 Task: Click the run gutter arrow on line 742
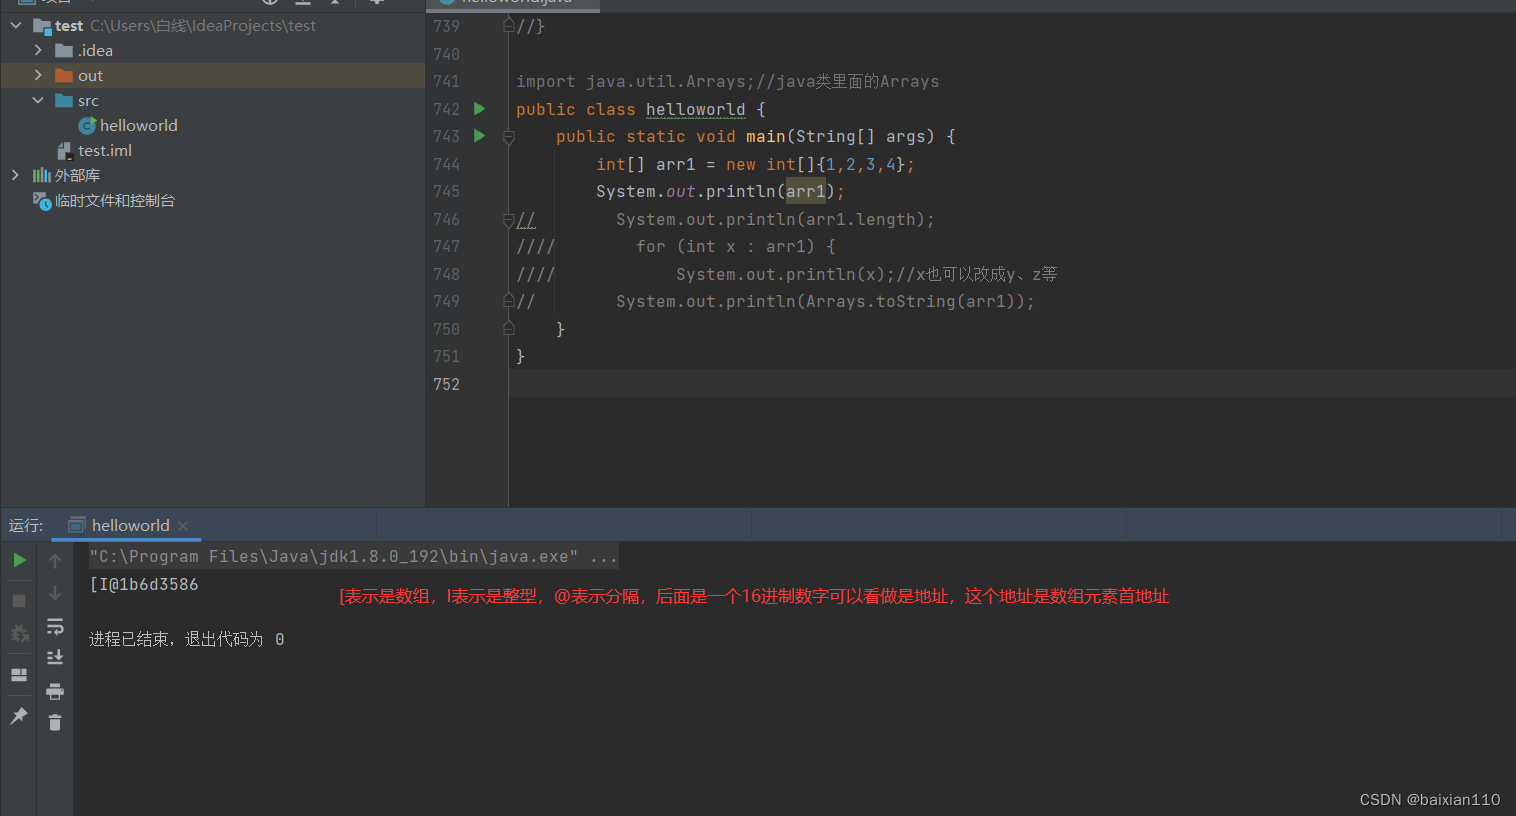pyautogui.click(x=479, y=108)
